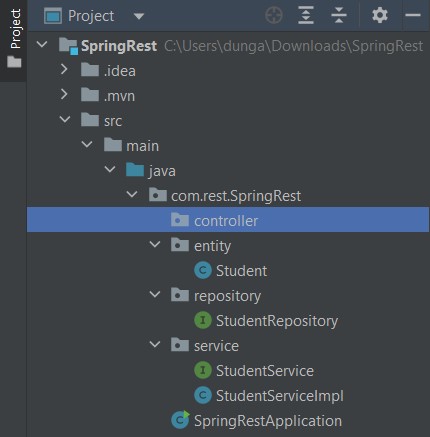Collapse the src folder
The width and height of the screenshot is (430, 437).
(x=65, y=119)
